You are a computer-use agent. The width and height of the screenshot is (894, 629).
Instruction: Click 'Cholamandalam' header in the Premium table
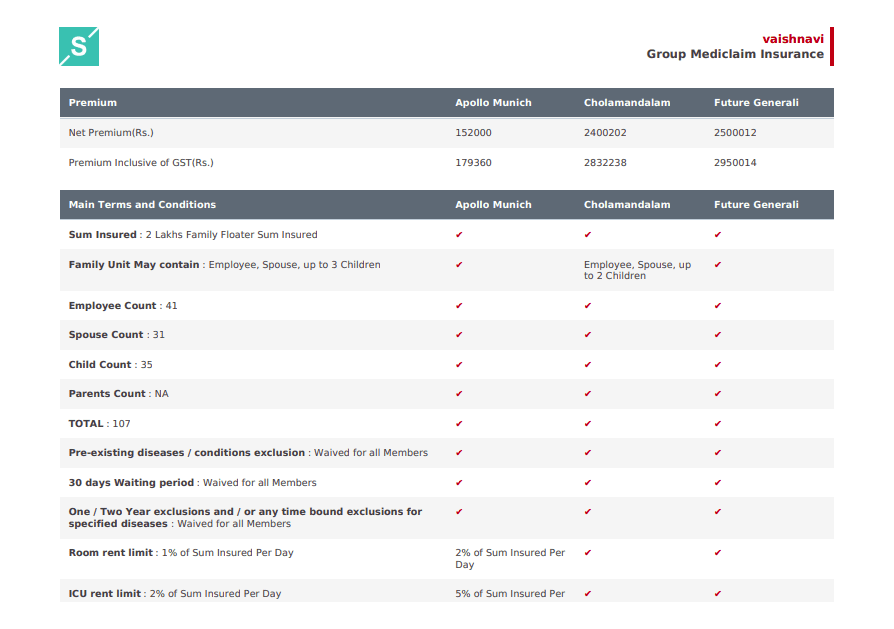[x=627, y=103]
